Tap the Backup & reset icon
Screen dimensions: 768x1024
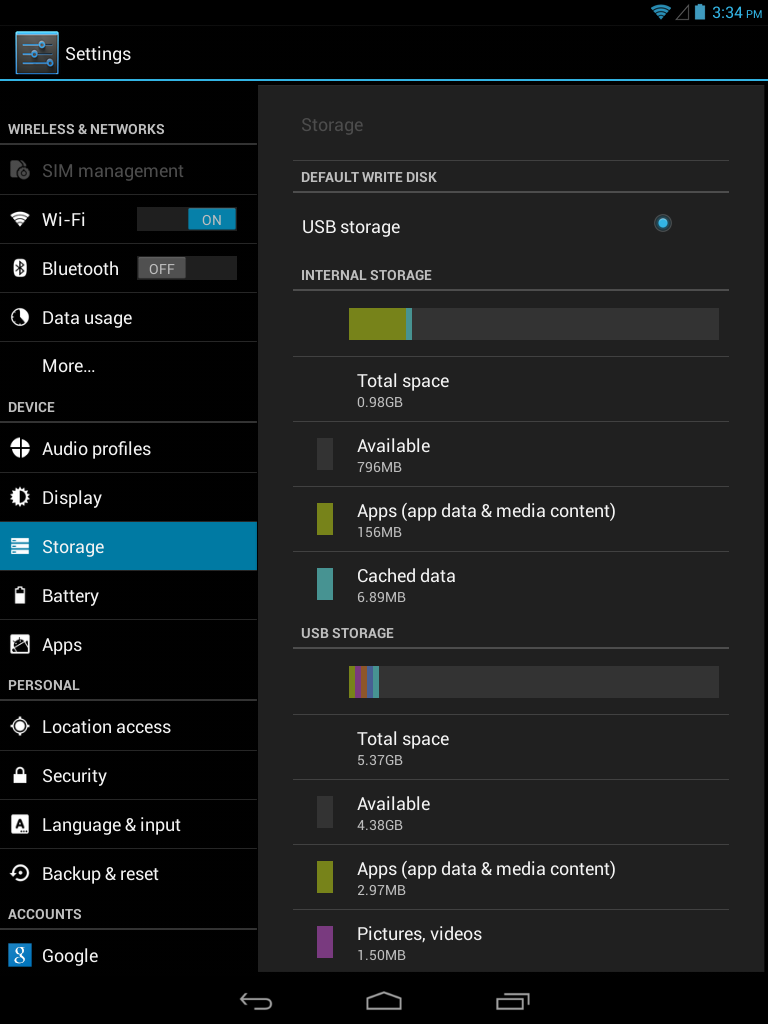(20, 873)
